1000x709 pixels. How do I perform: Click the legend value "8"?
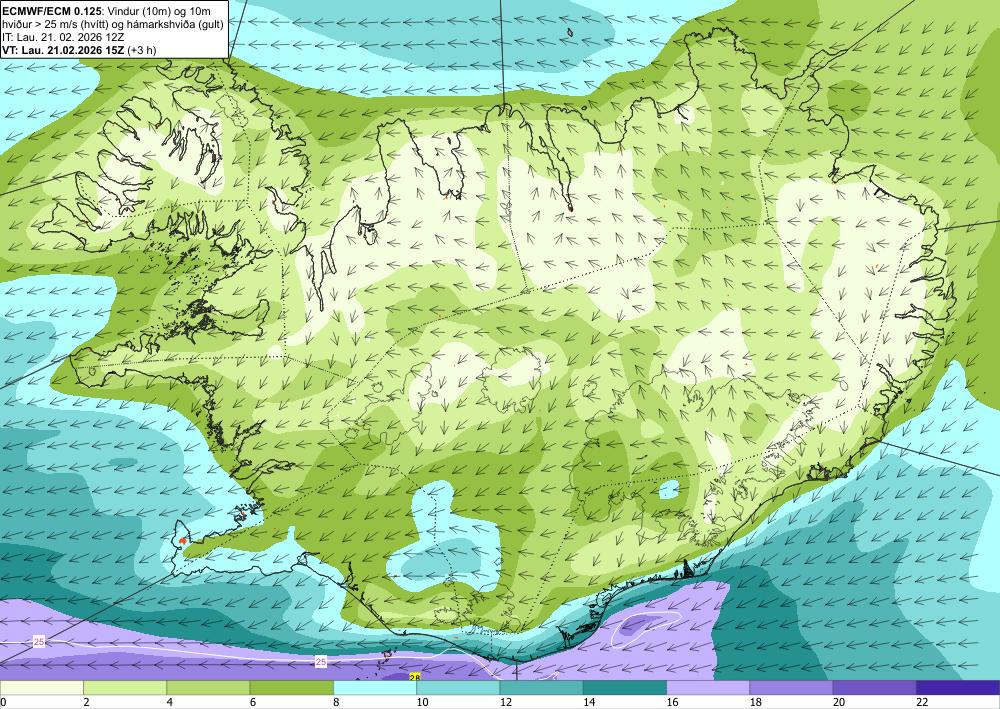[x=336, y=703]
